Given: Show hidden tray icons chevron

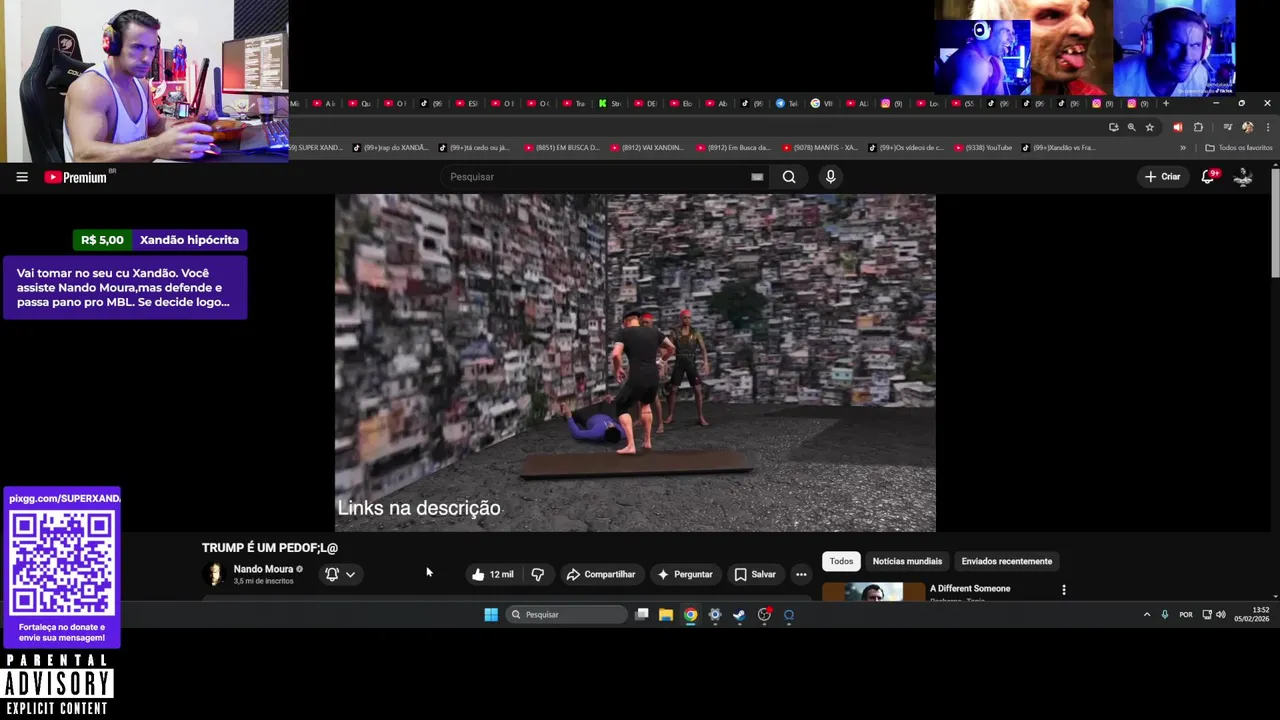Looking at the screenshot, I should pos(1147,615).
